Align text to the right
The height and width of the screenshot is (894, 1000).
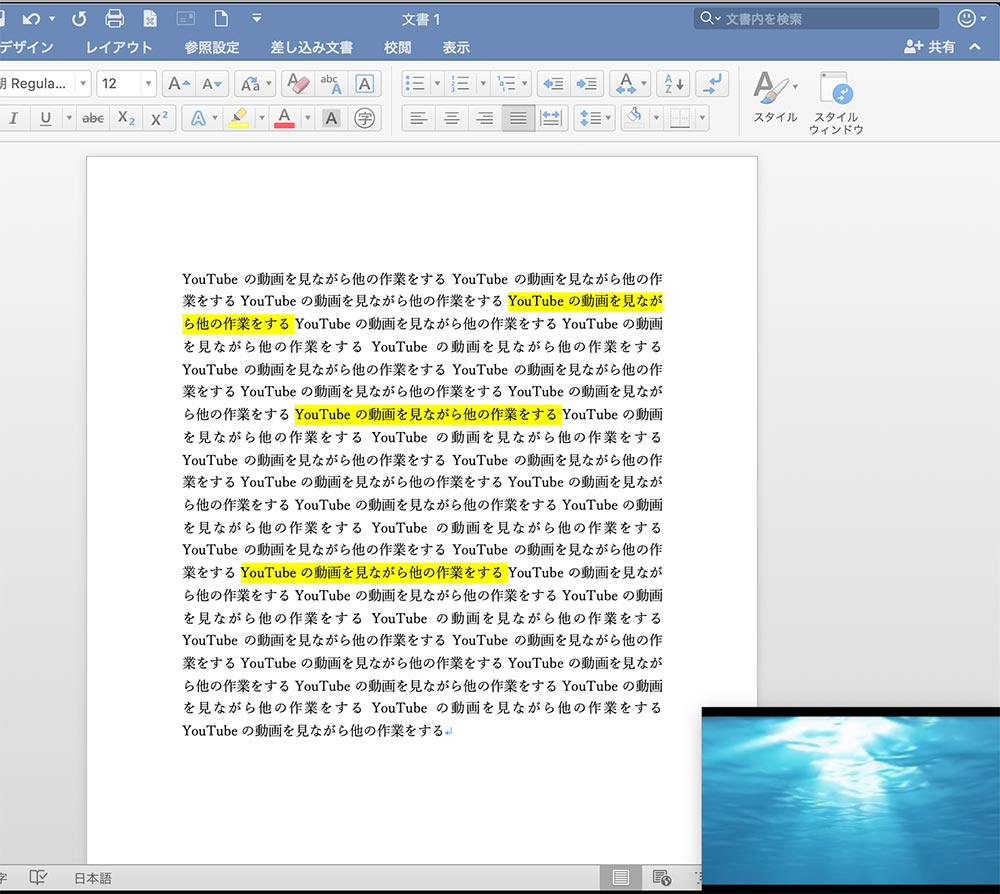coord(485,118)
